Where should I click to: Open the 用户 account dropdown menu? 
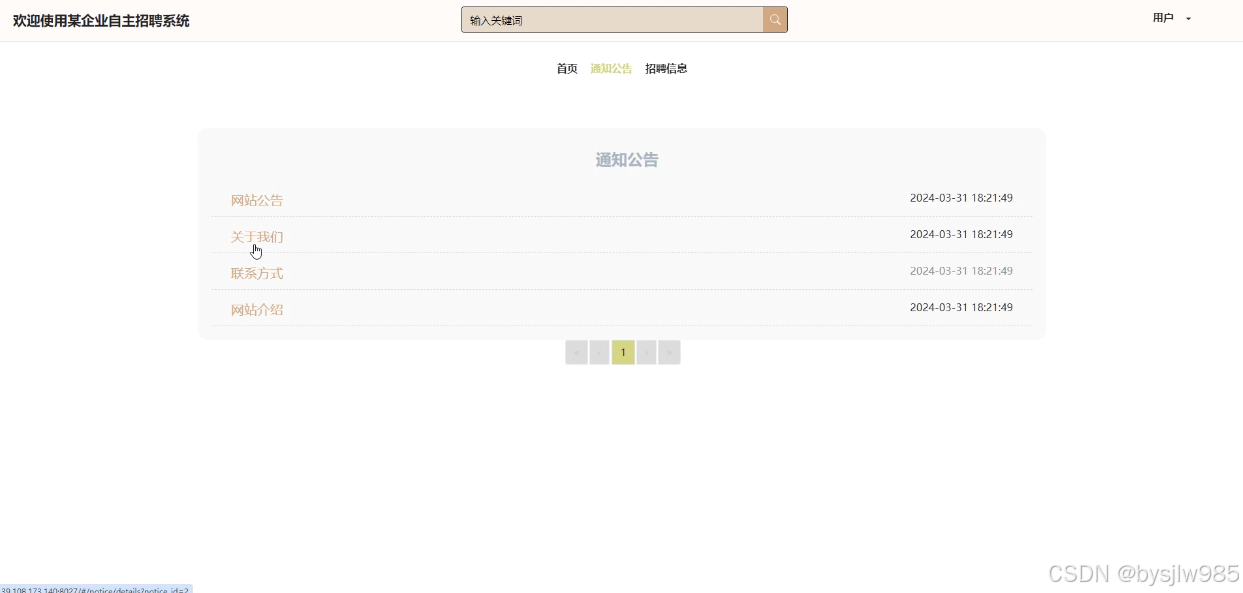pyautogui.click(x=1163, y=18)
